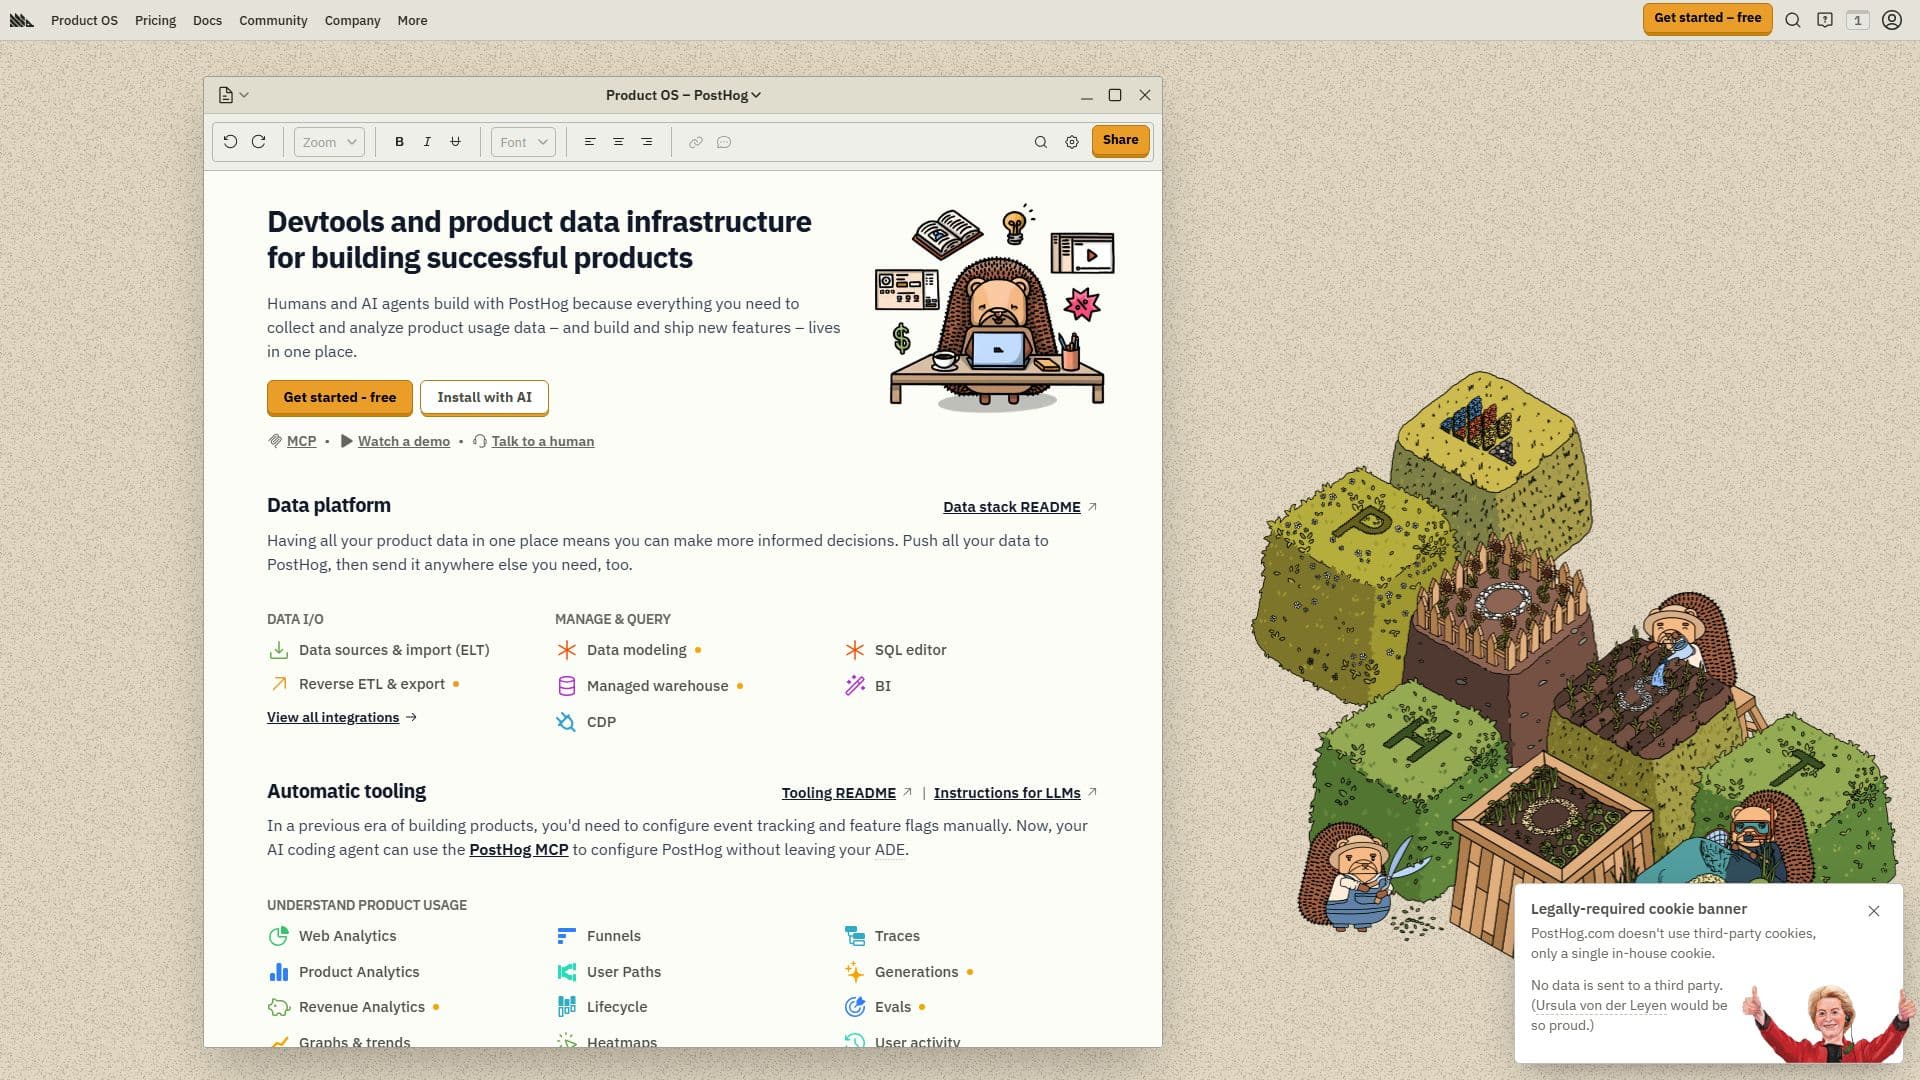This screenshot has width=1920, height=1080.
Task: Open the Watch a demo link
Action: tap(404, 441)
